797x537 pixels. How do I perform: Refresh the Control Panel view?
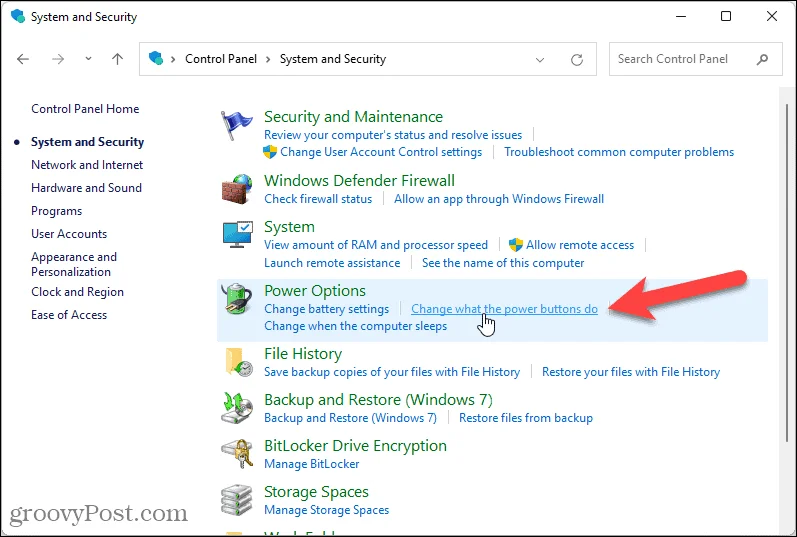pyautogui.click(x=577, y=59)
